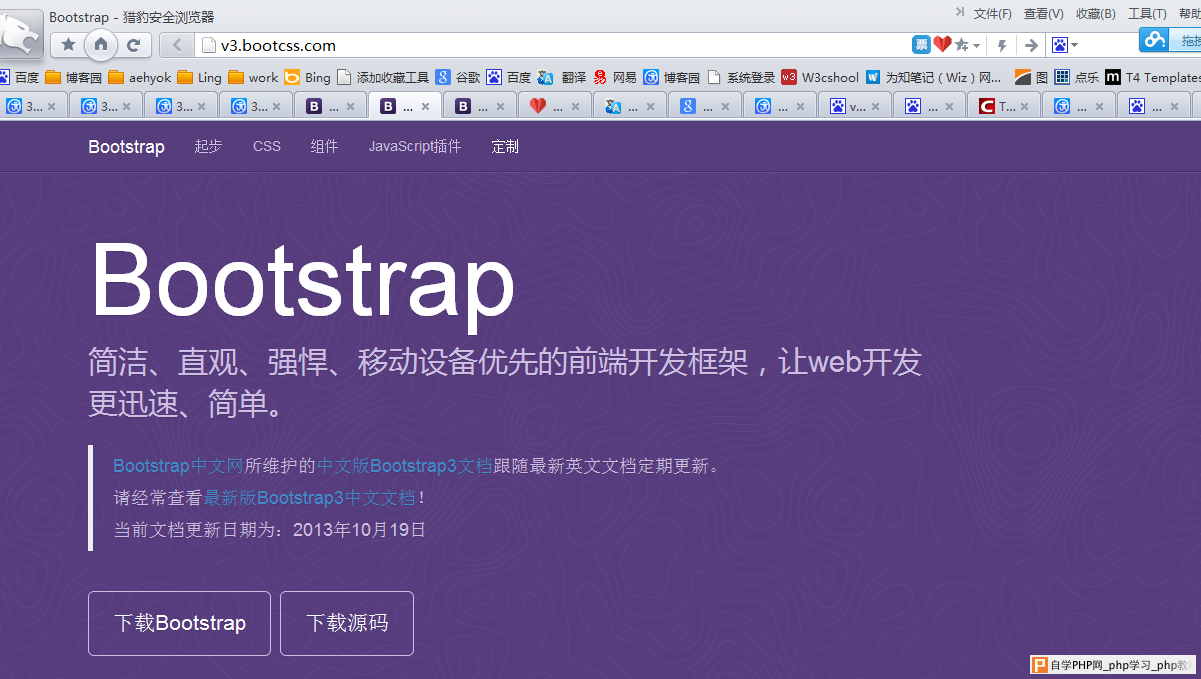1201x679 pixels.
Task: Open the 最新版Bootstrap3中文文档 link
Action: pyautogui.click(x=309, y=498)
